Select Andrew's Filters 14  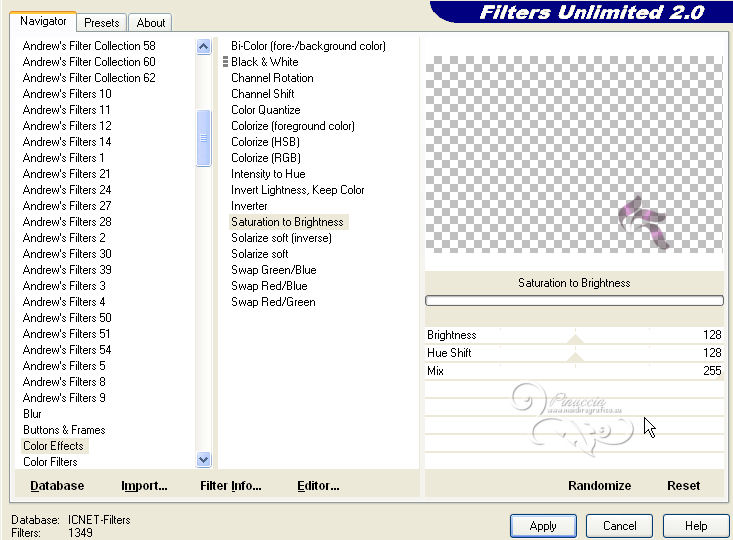(67, 142)
